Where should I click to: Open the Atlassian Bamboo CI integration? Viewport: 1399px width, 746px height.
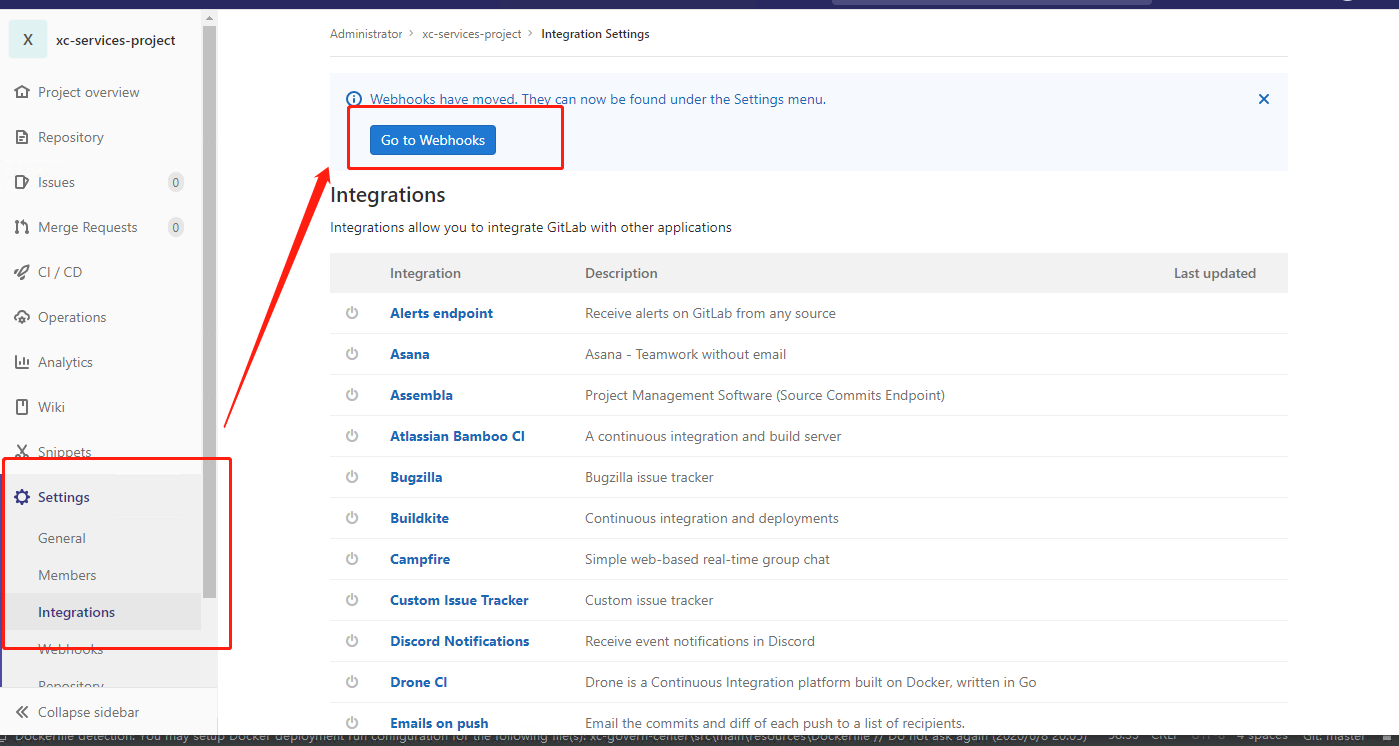point(457,436)
